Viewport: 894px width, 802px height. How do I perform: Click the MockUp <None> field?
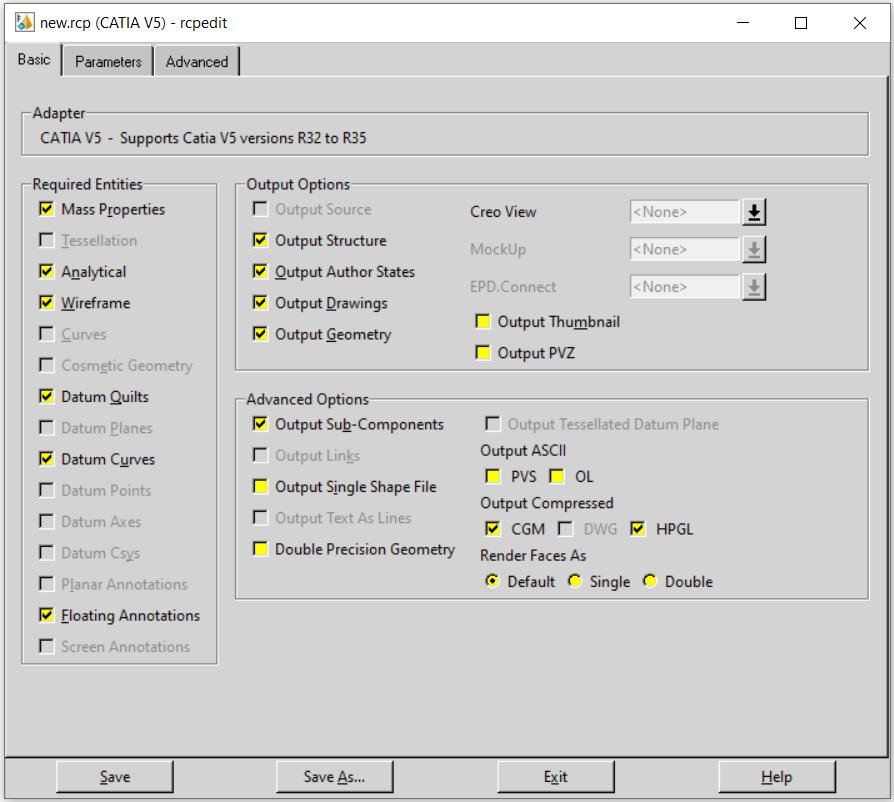(x=684, y=250)
